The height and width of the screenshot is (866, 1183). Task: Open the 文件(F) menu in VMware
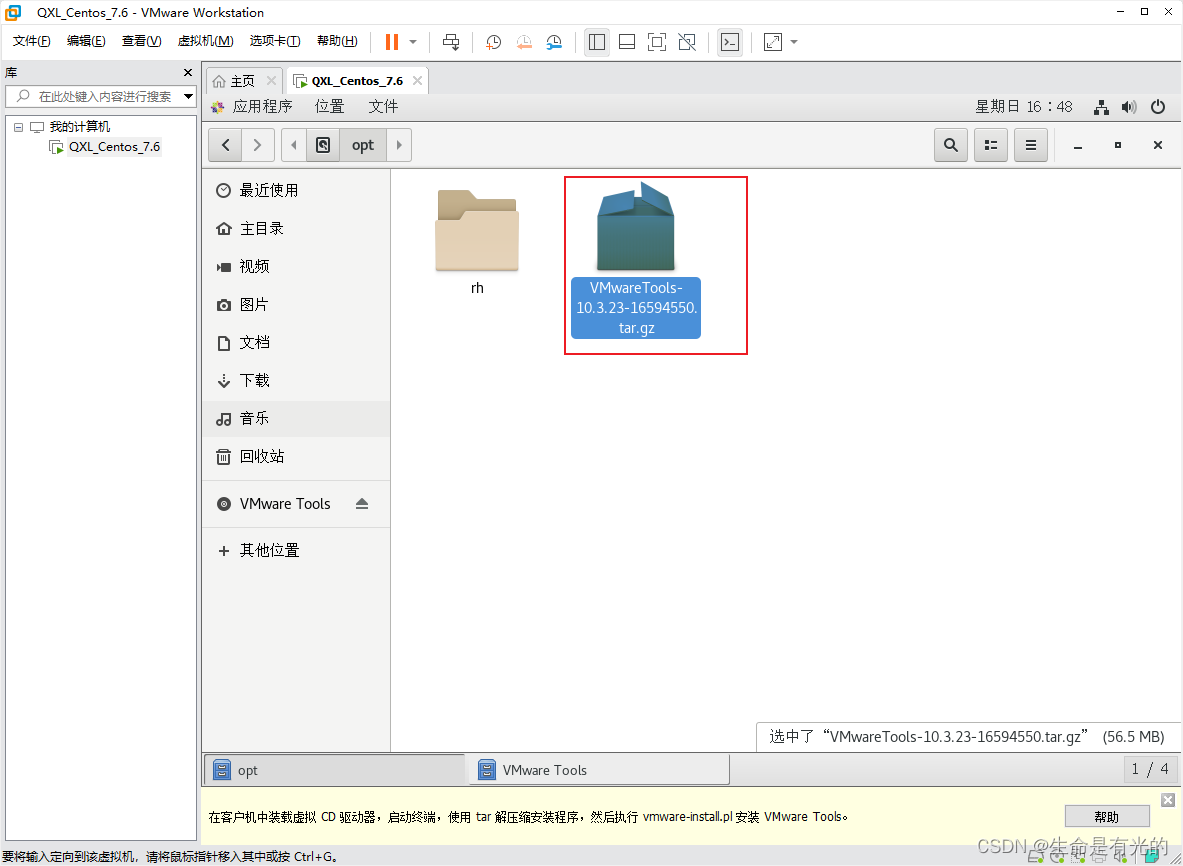[32, 41]
